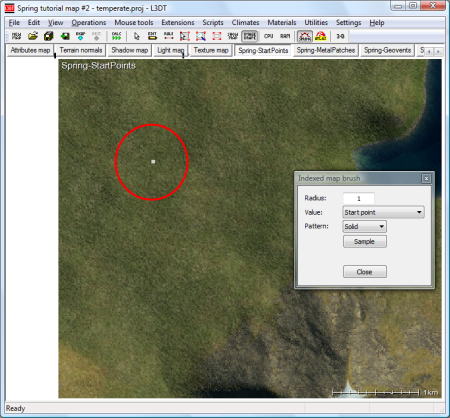This screenshot has height=418, width=450.
Task: Click the CPU toolbar icon
Action: tap(269, 36)
